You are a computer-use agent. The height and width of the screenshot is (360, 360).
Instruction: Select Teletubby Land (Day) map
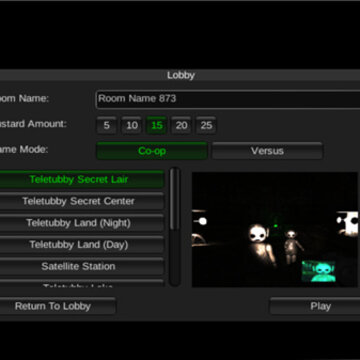click(82, 245)
